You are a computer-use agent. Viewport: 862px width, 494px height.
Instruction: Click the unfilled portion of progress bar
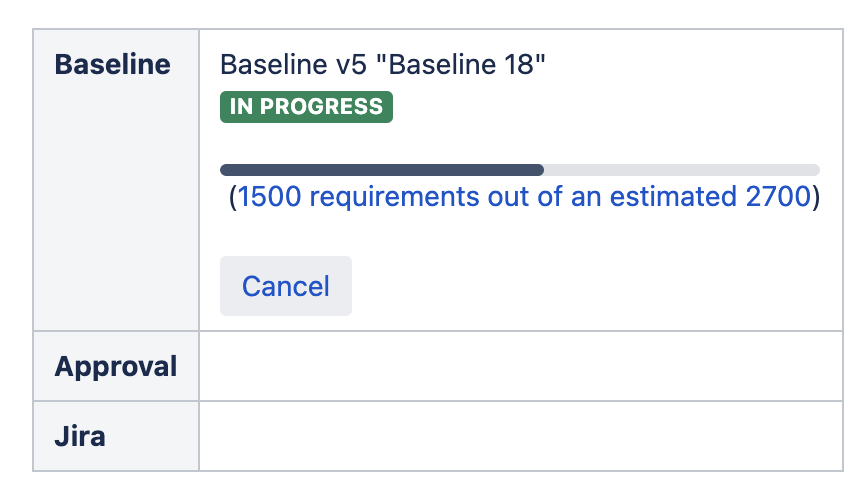coord(680,170)
